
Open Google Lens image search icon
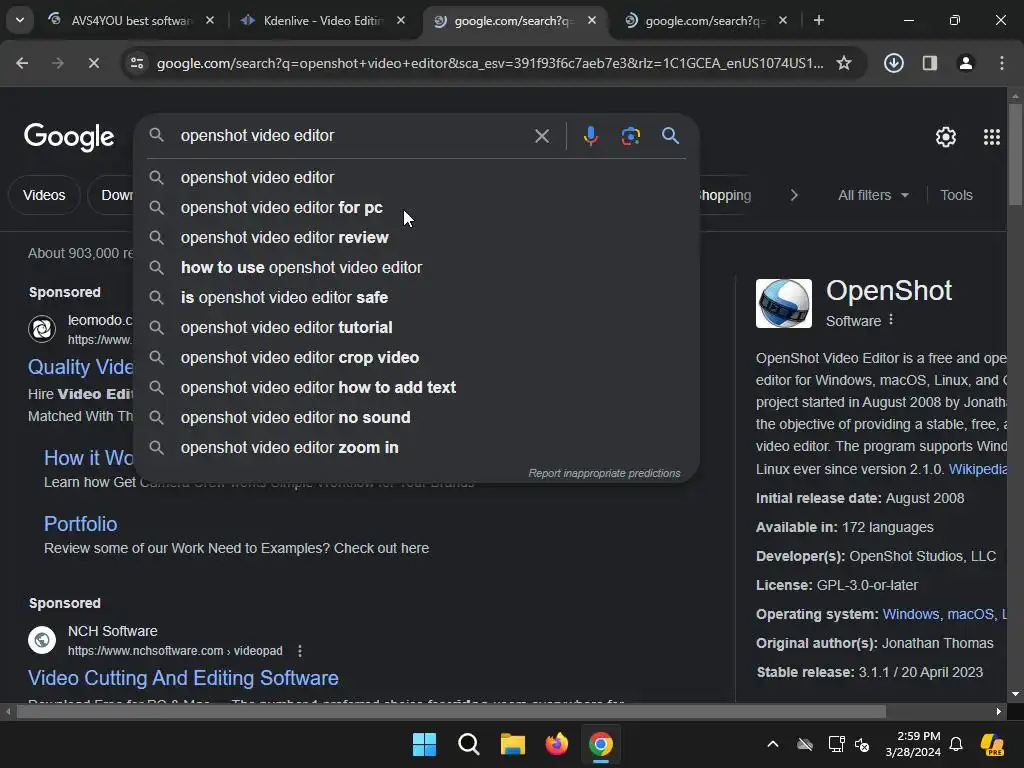(630, 136)
